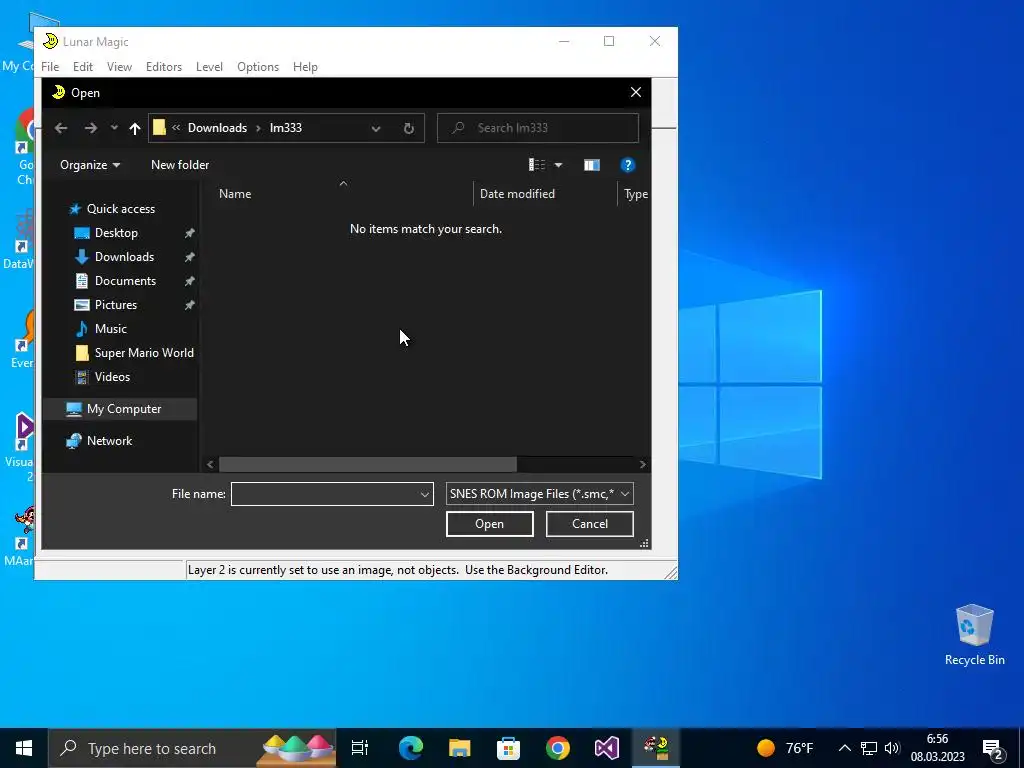Click lm333 in the address breadcrumb
Viewport: 1024px width, 768px height.
[286, 128]
